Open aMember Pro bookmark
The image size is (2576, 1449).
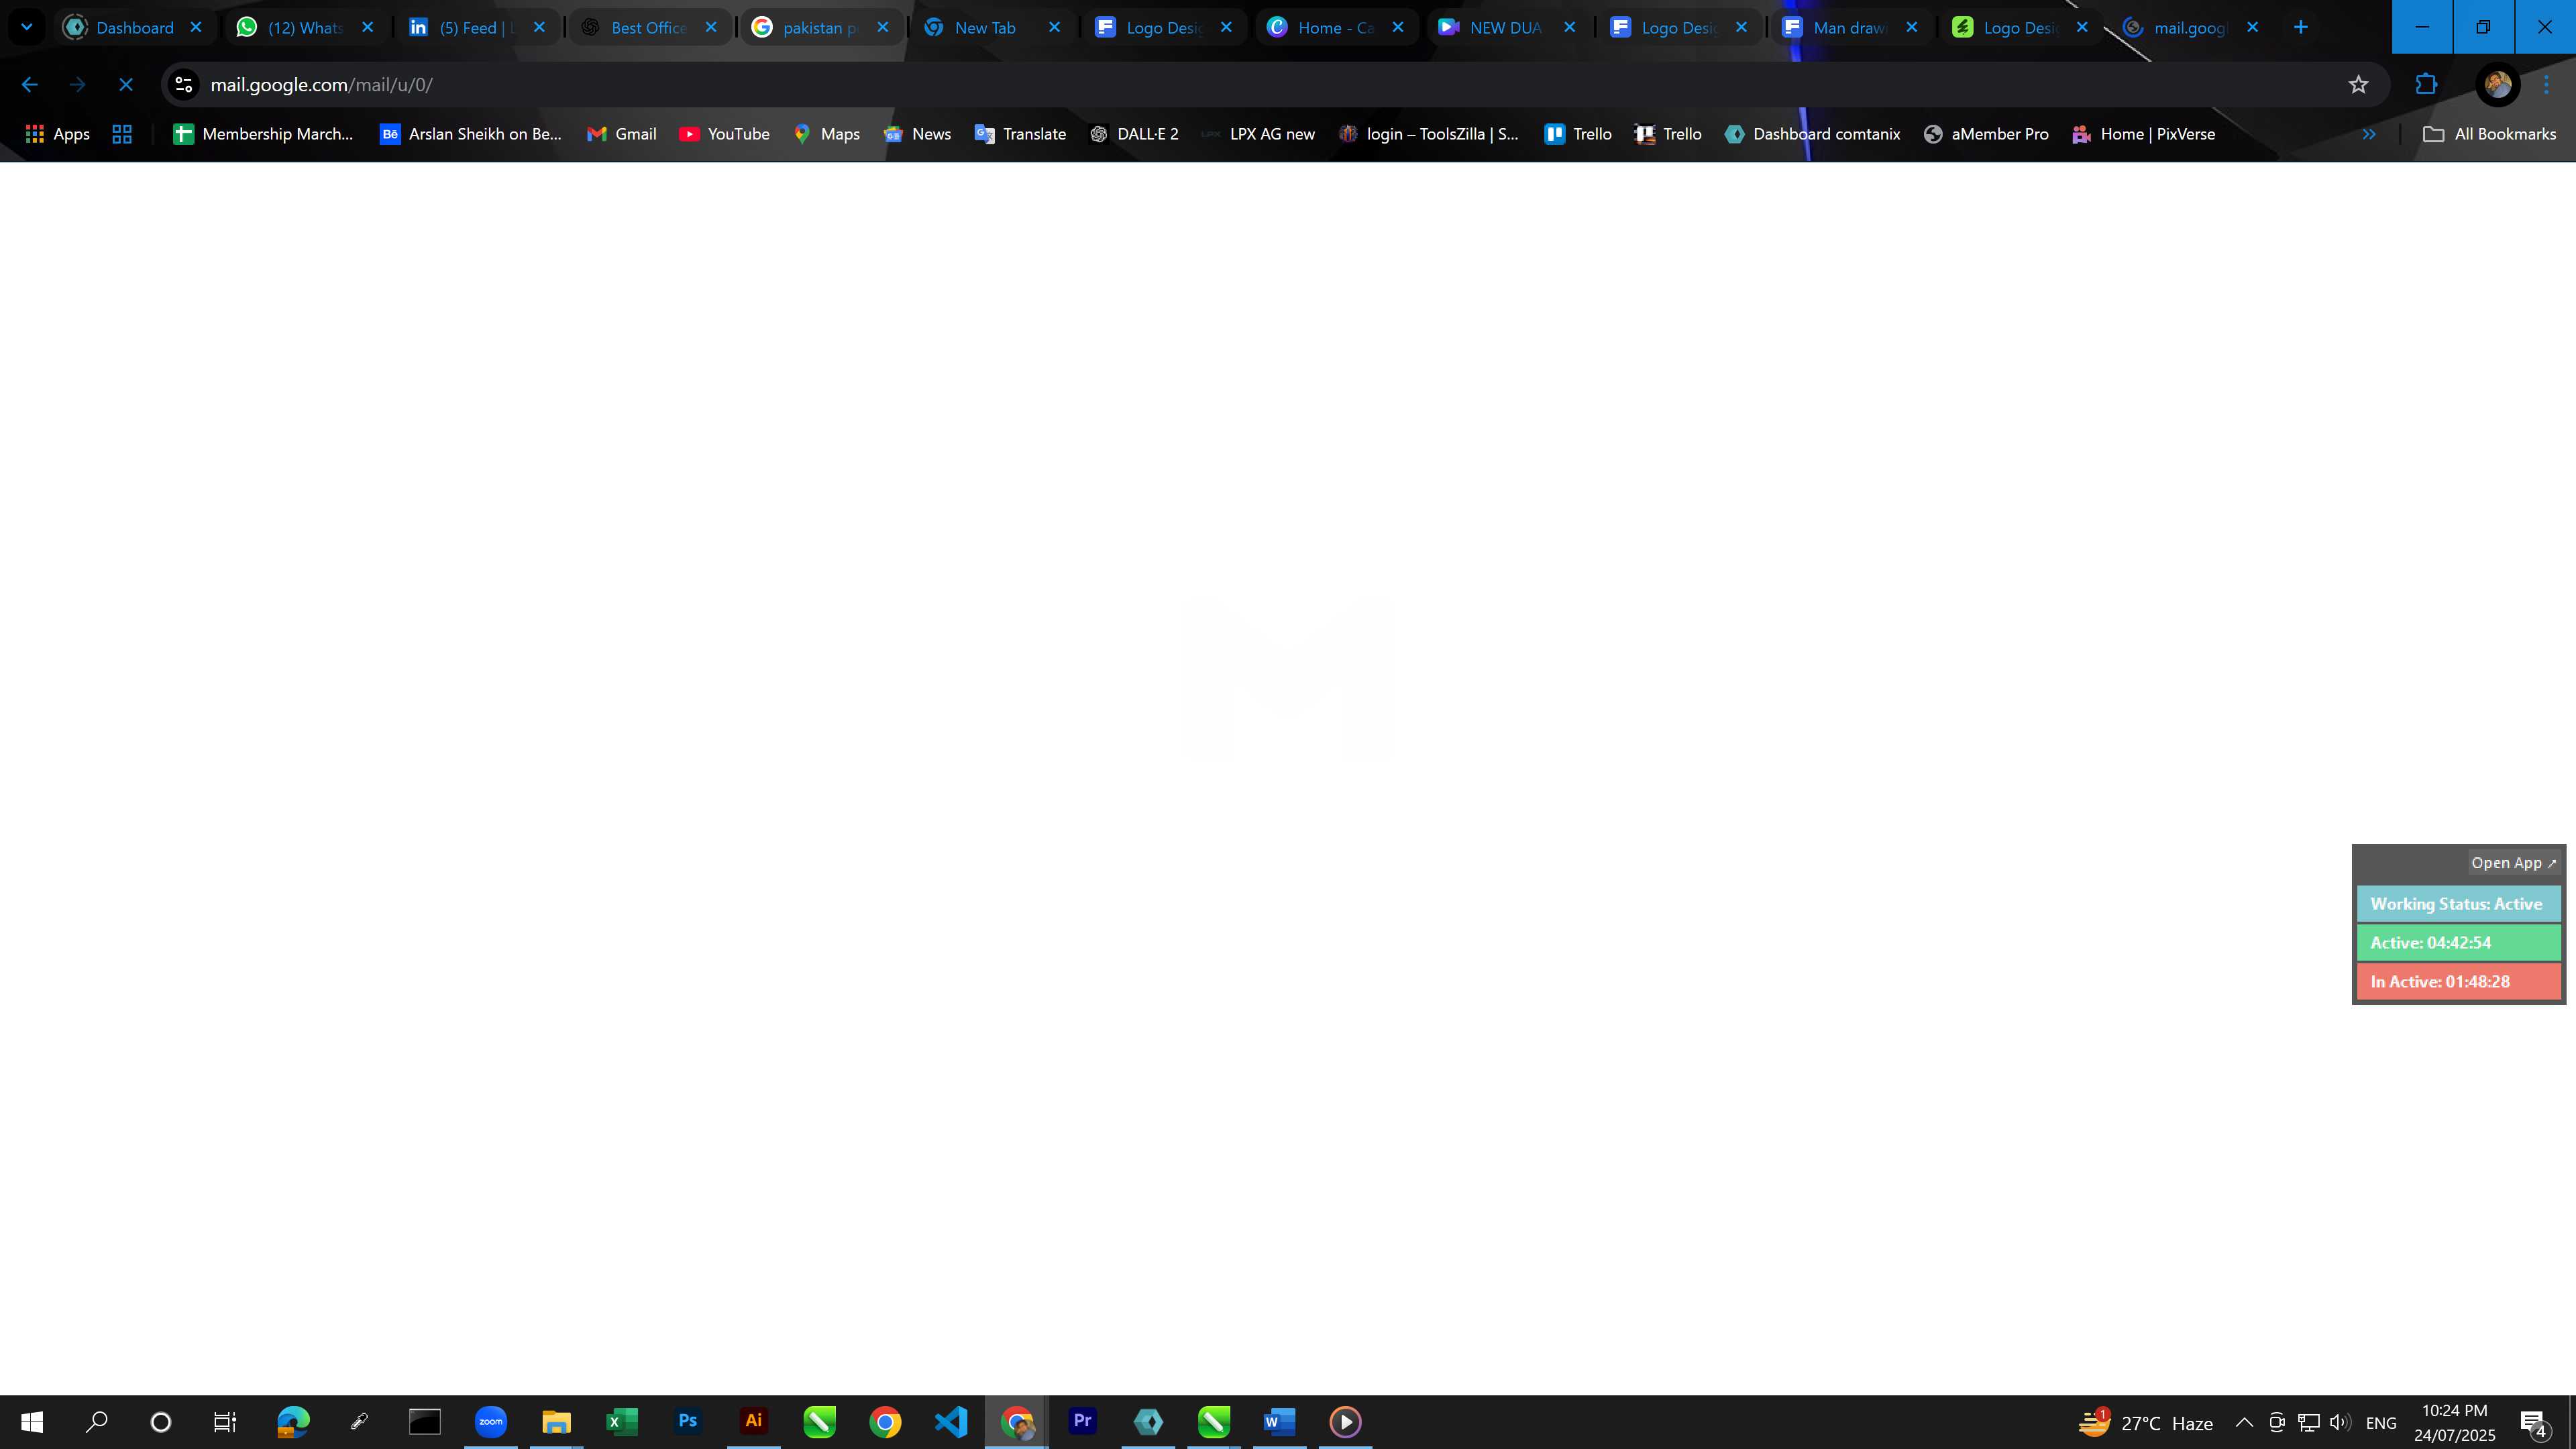(x=1986, y=134)
